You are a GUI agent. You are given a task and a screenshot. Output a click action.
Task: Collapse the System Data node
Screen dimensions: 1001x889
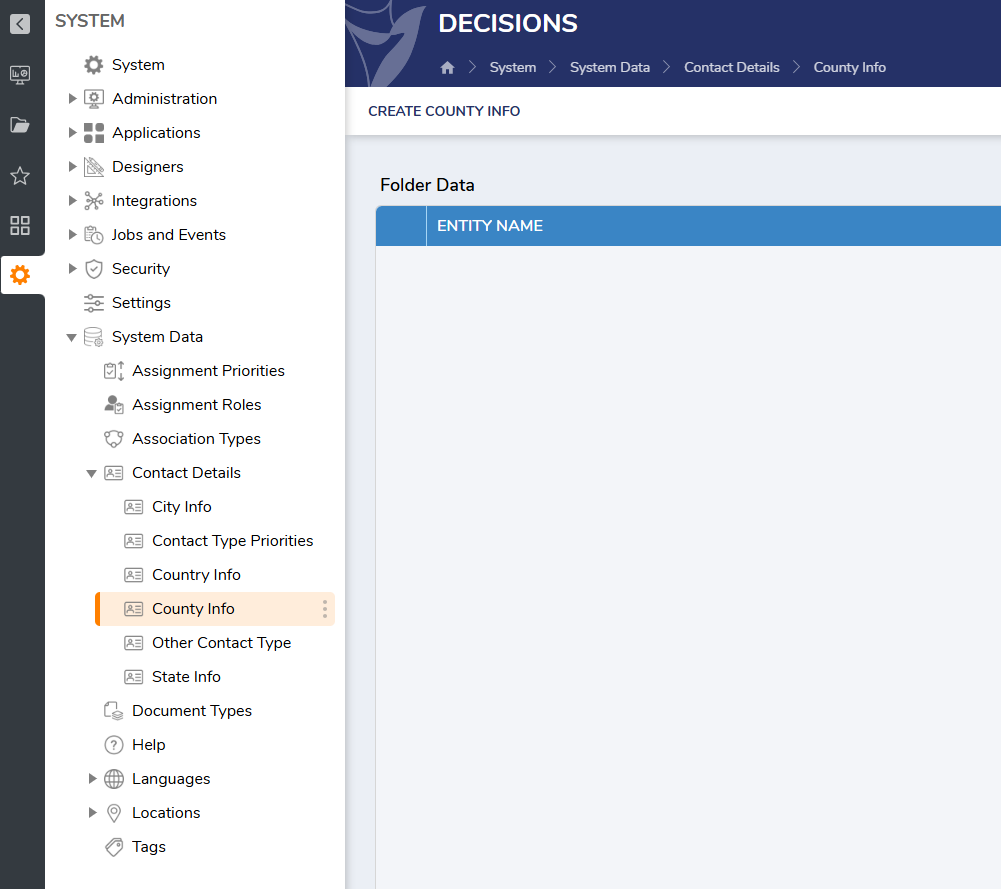72,338
